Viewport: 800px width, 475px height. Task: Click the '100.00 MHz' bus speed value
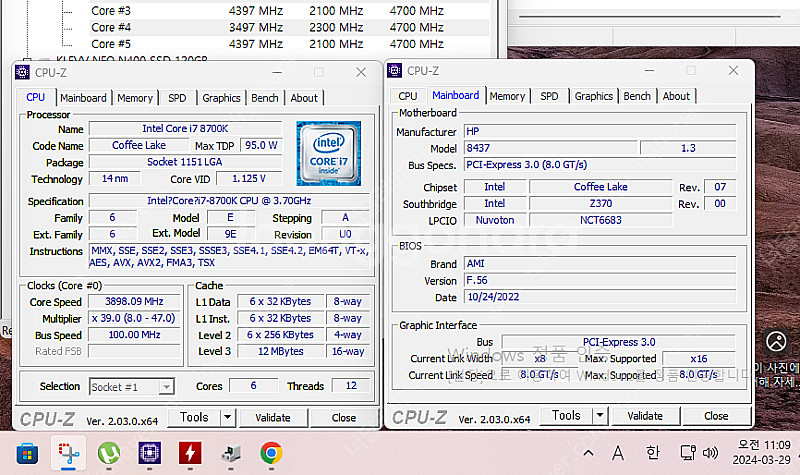(x=134, y=335)
